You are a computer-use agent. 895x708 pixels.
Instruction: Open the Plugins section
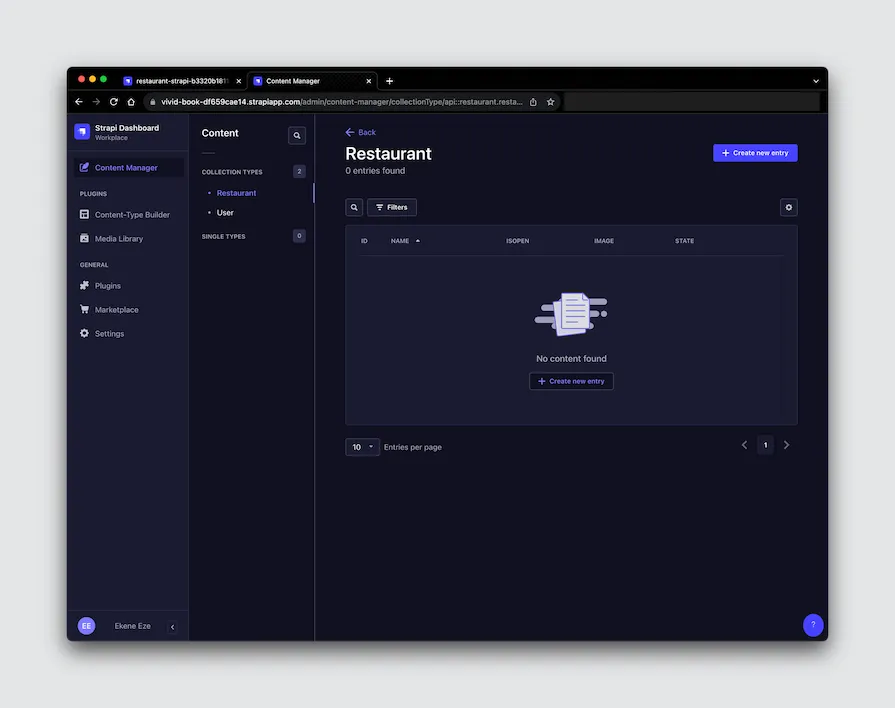107,285
